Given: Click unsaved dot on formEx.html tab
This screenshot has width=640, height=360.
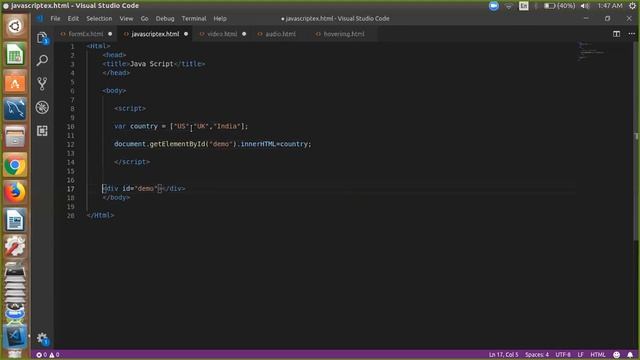Looking at the screenshot, I should 110,34.
